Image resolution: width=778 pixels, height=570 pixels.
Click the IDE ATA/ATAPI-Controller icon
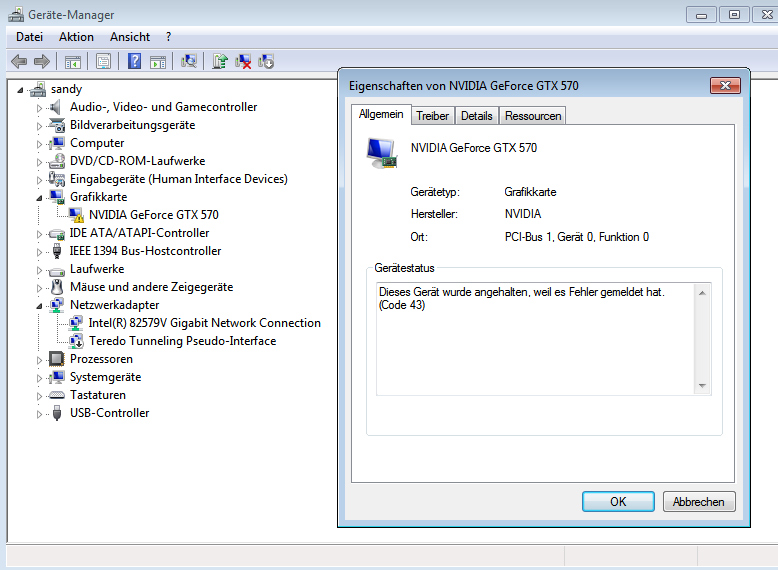[57, 233]
